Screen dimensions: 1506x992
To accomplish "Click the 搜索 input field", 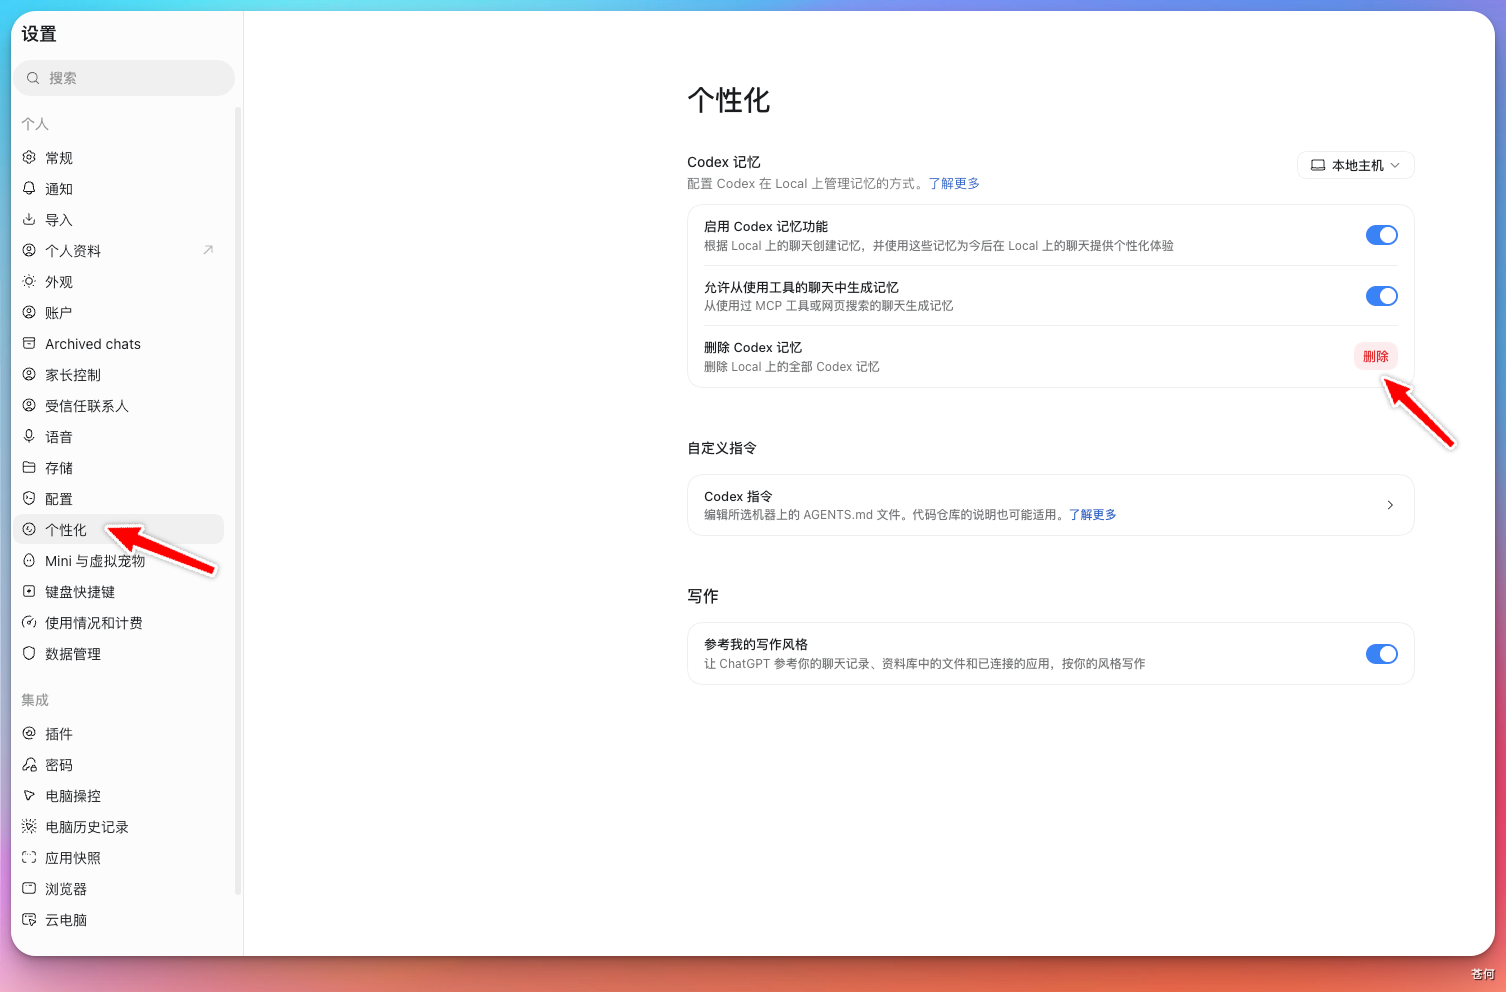I will coord(124,78).
